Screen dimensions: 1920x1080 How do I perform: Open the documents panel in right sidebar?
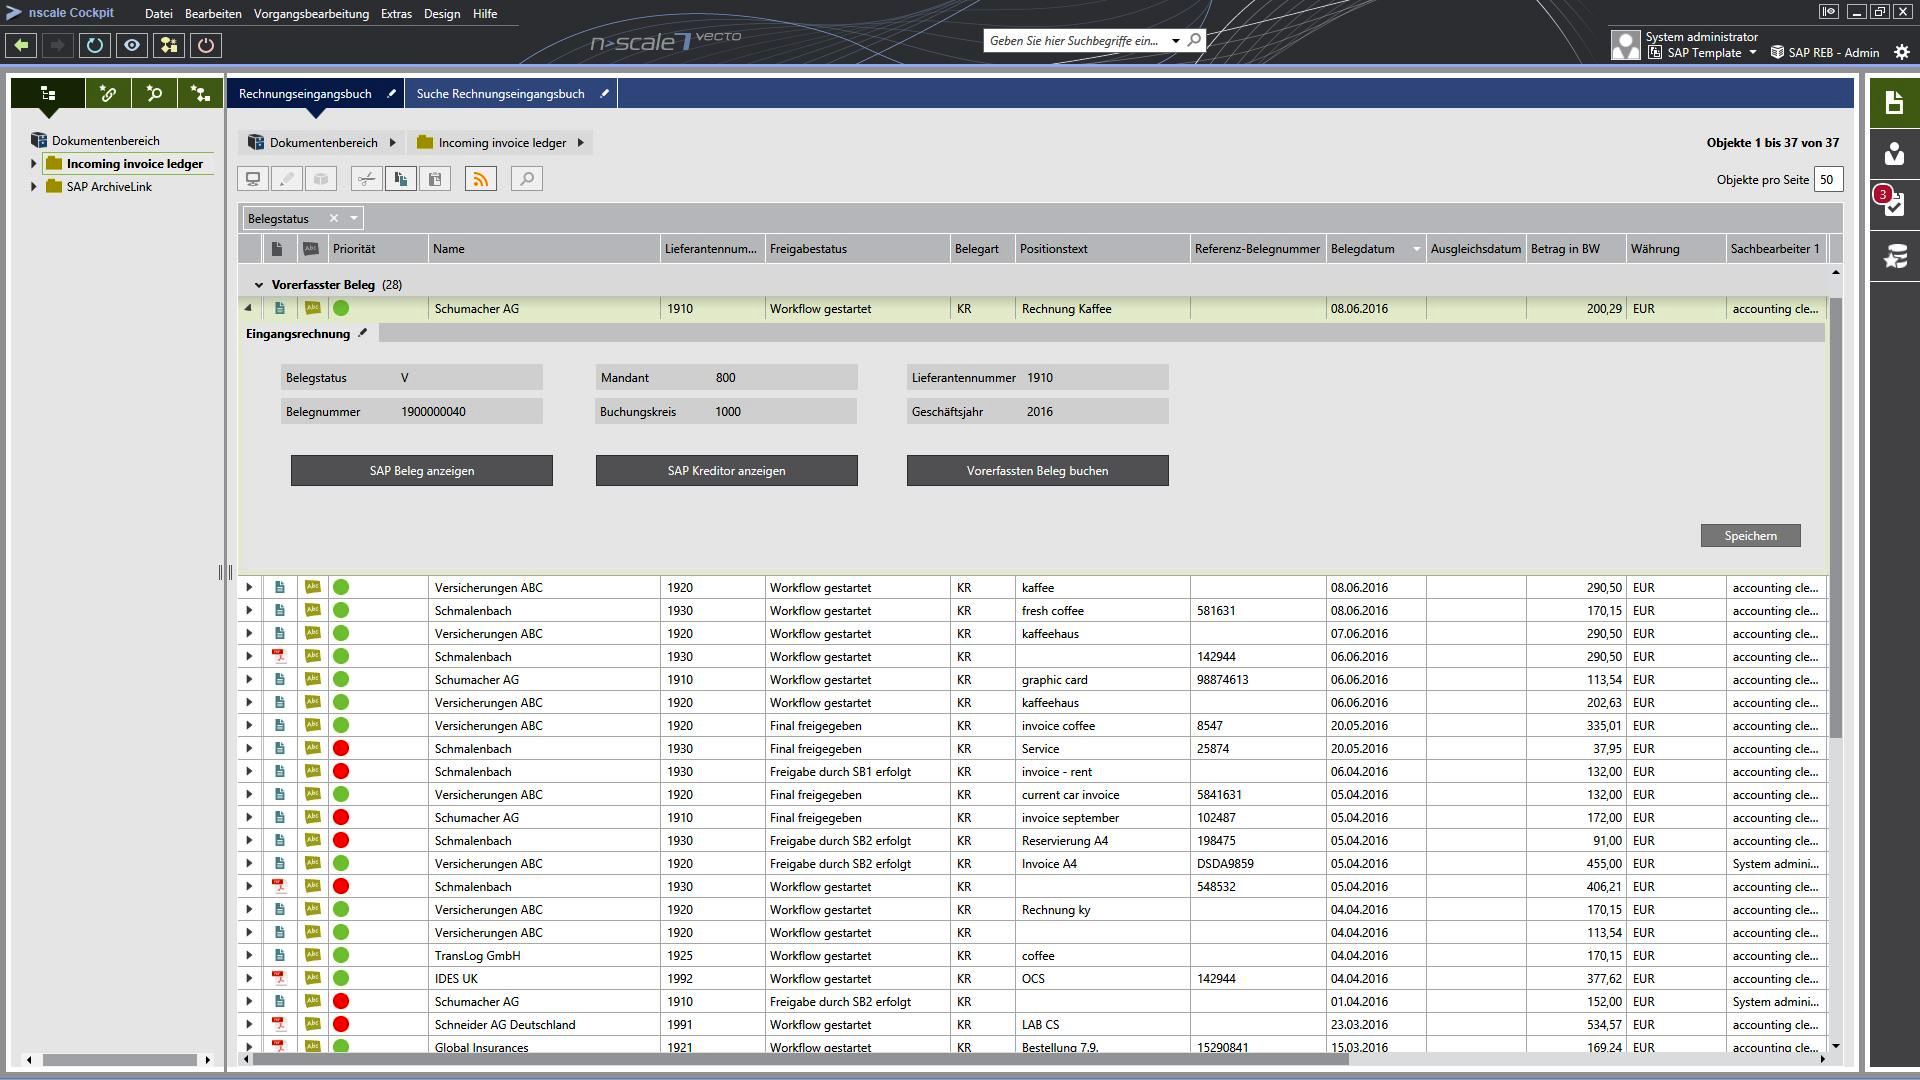1894,102
